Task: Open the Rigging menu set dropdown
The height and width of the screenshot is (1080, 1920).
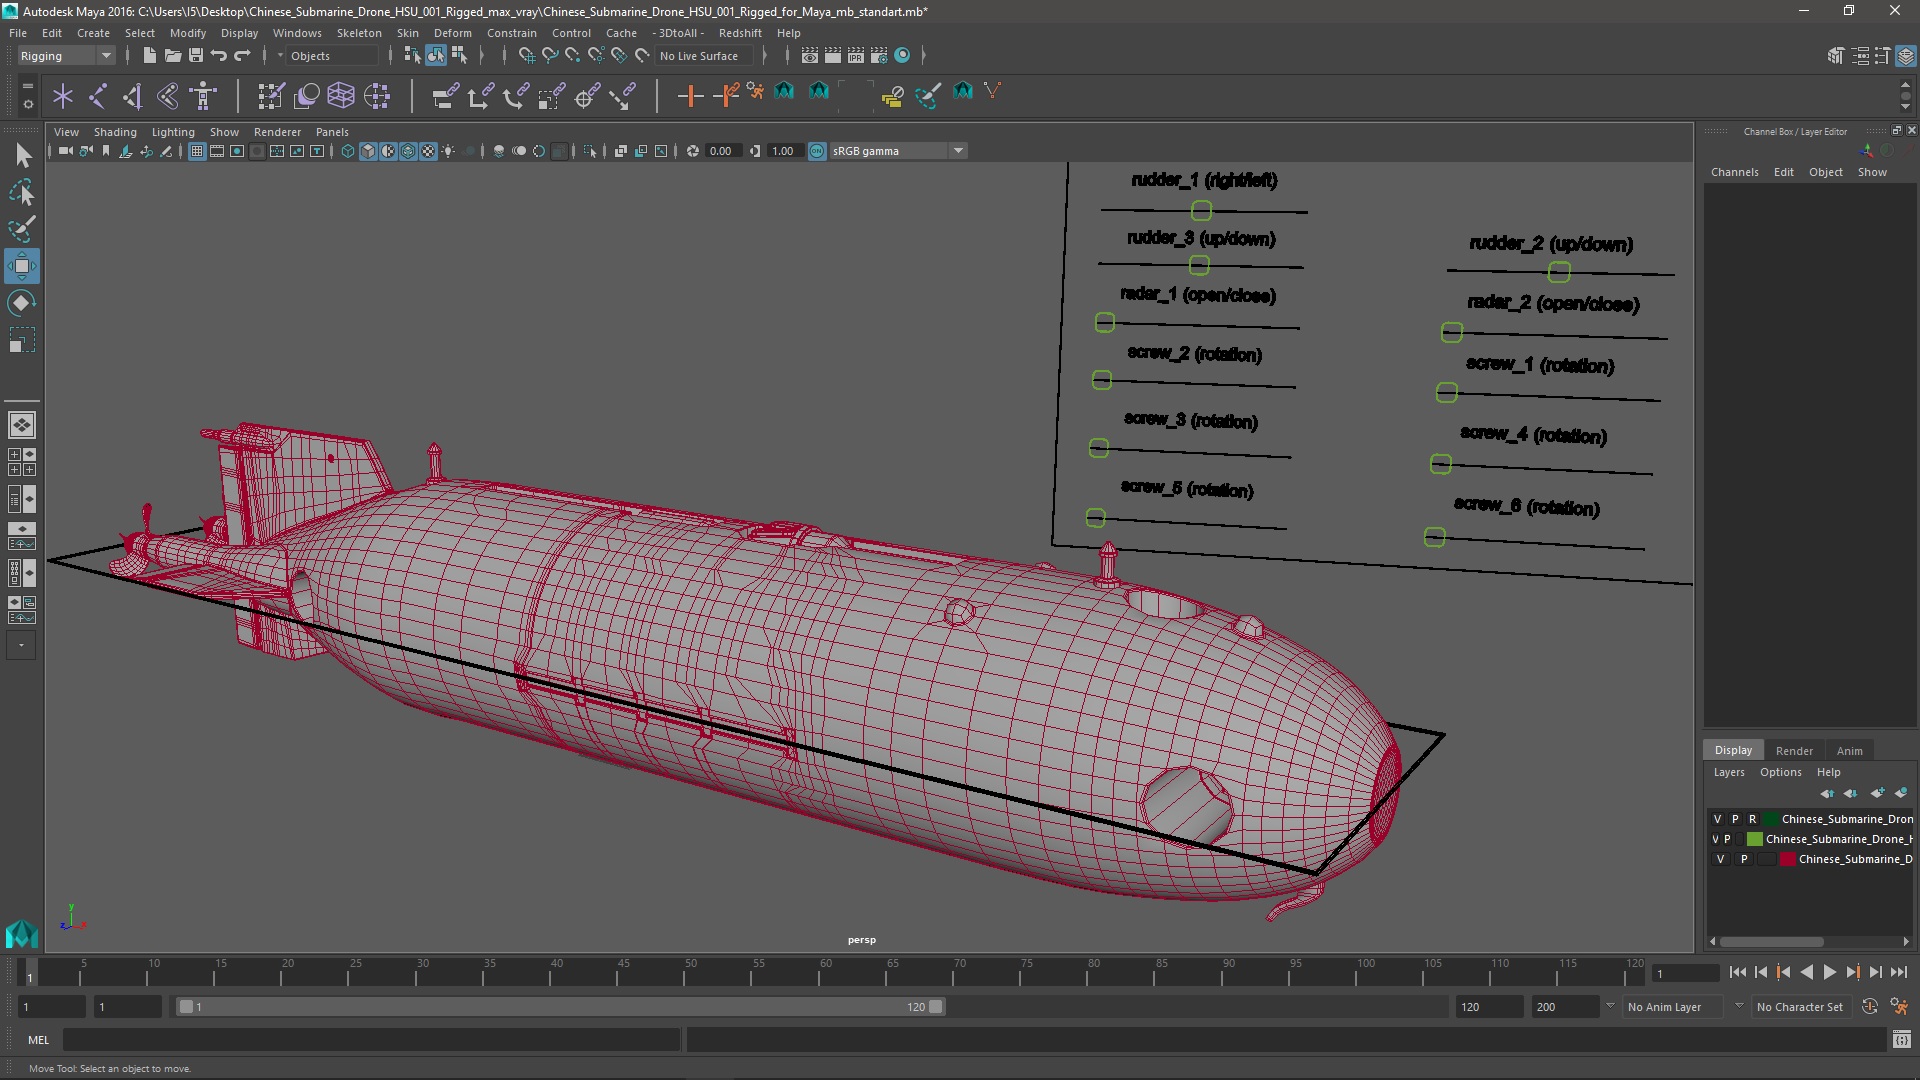Action: coord(105,56)
